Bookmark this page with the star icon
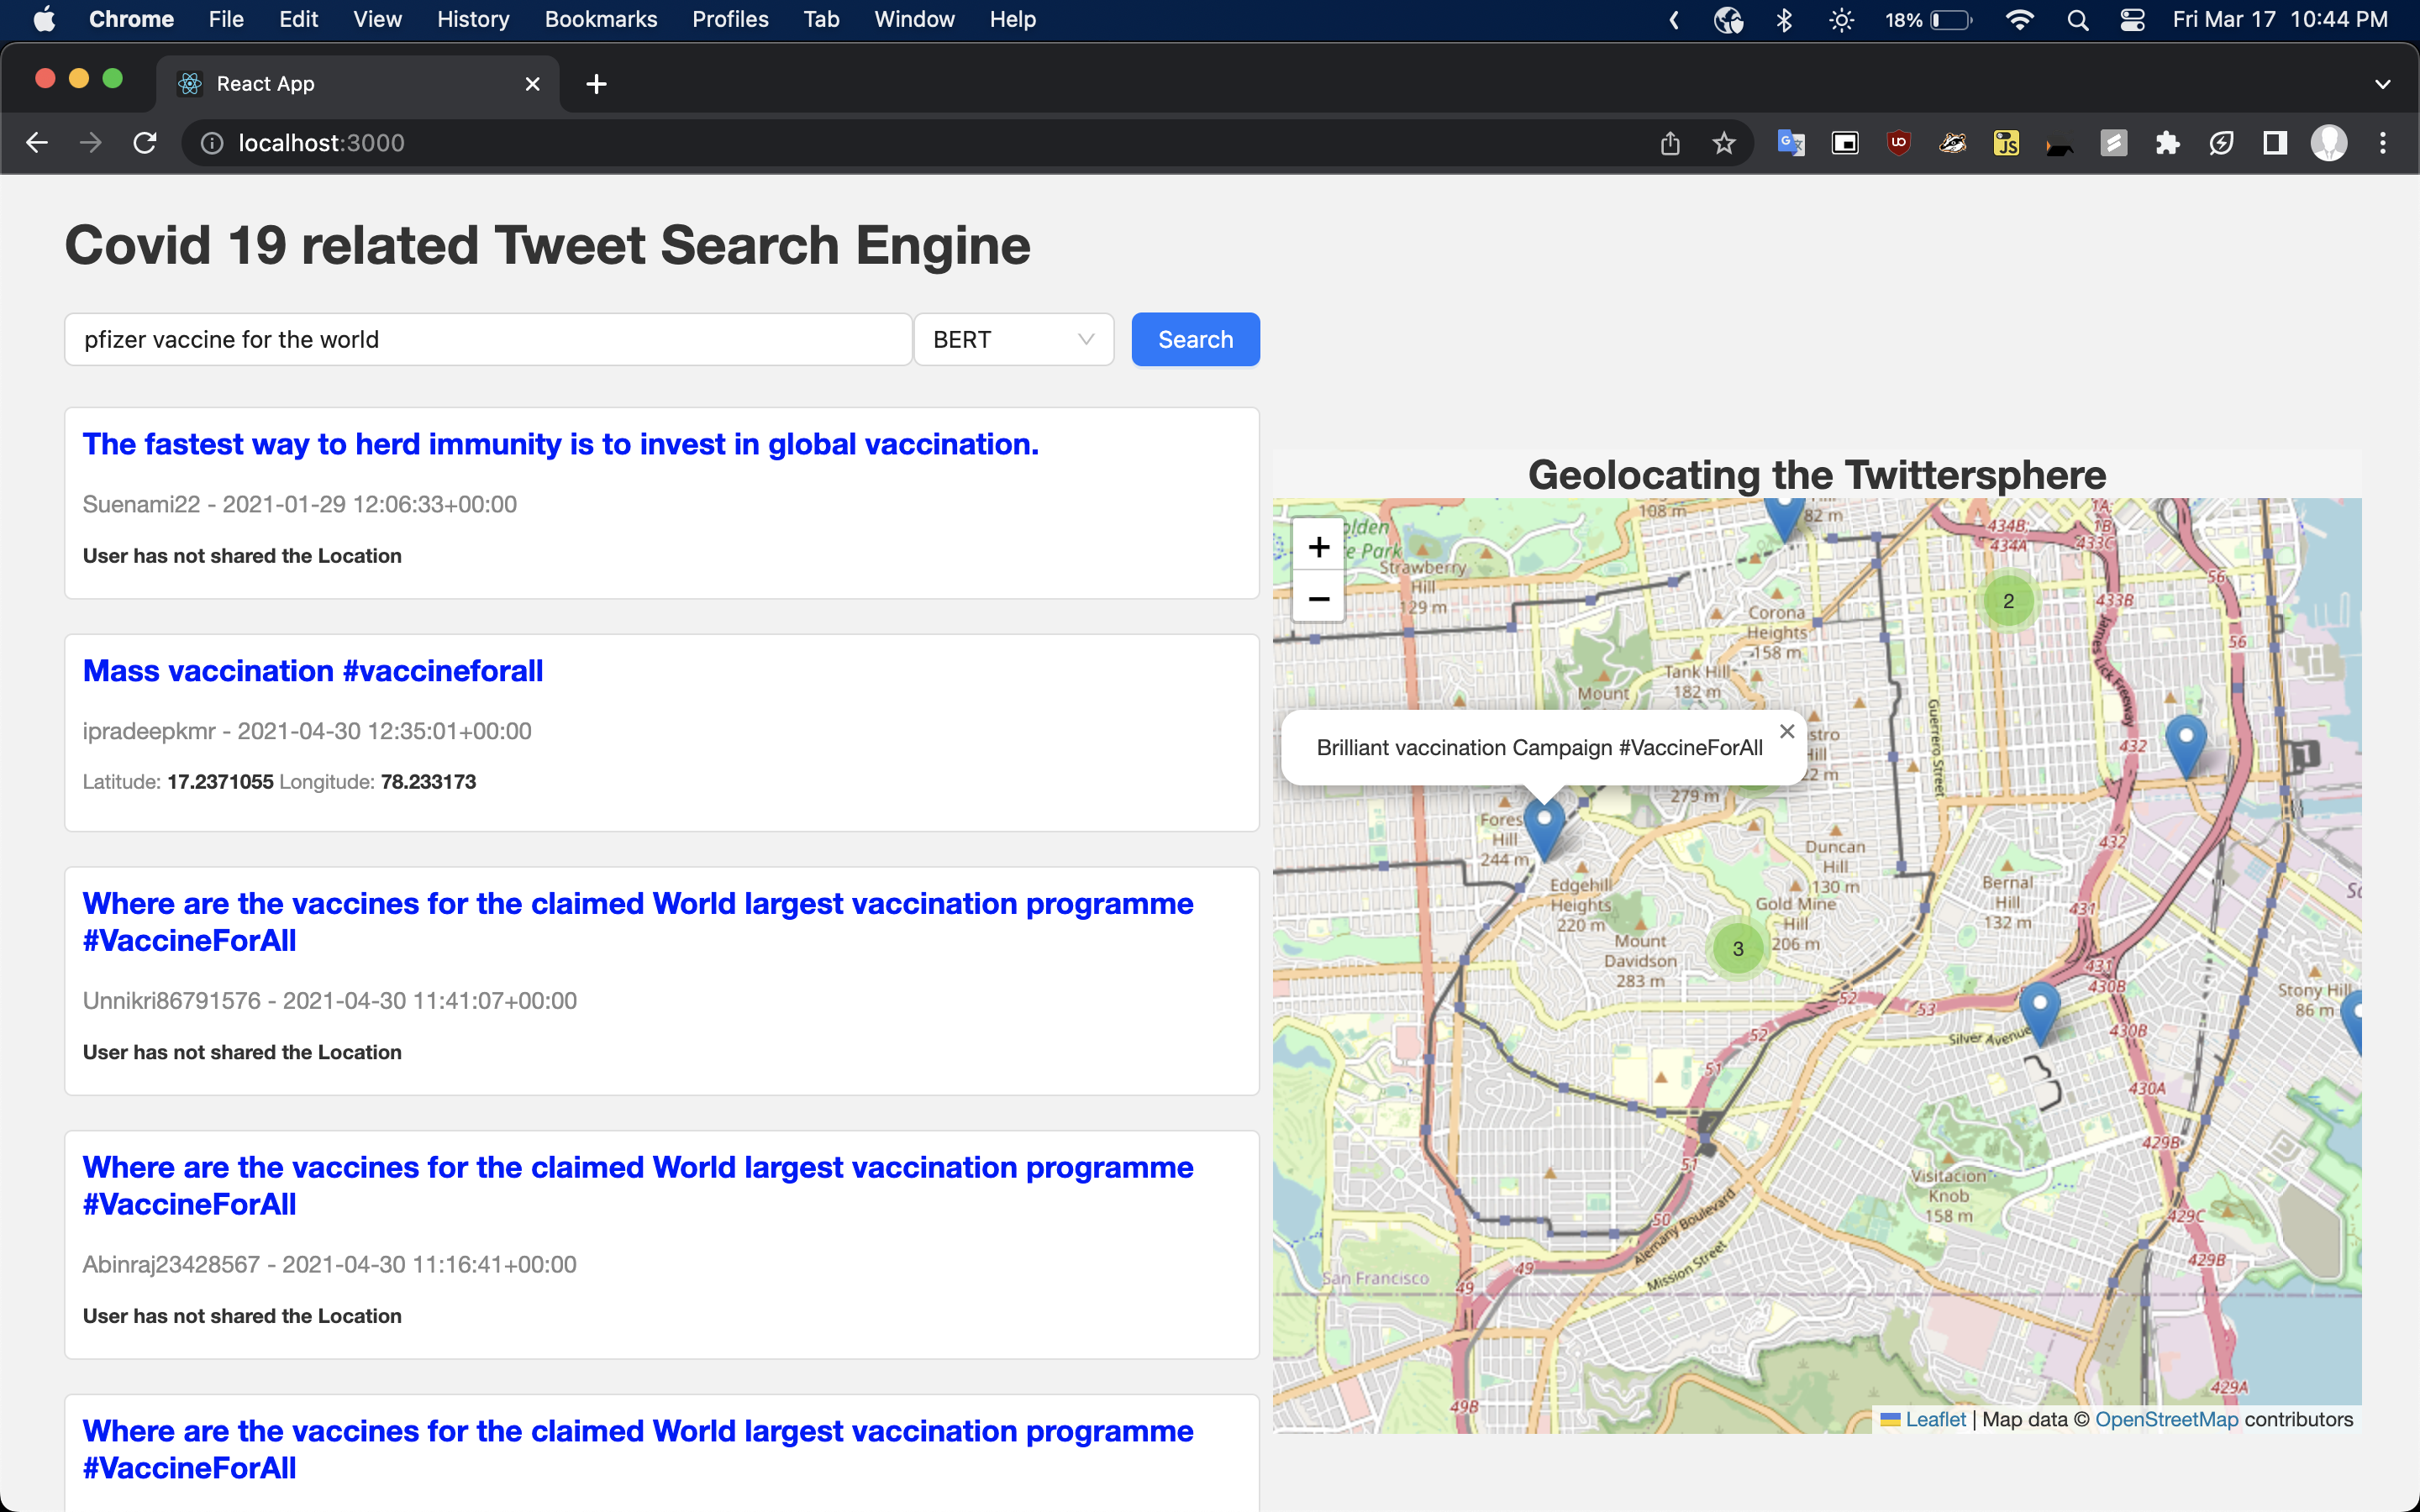 click(x=1723, y=143)
